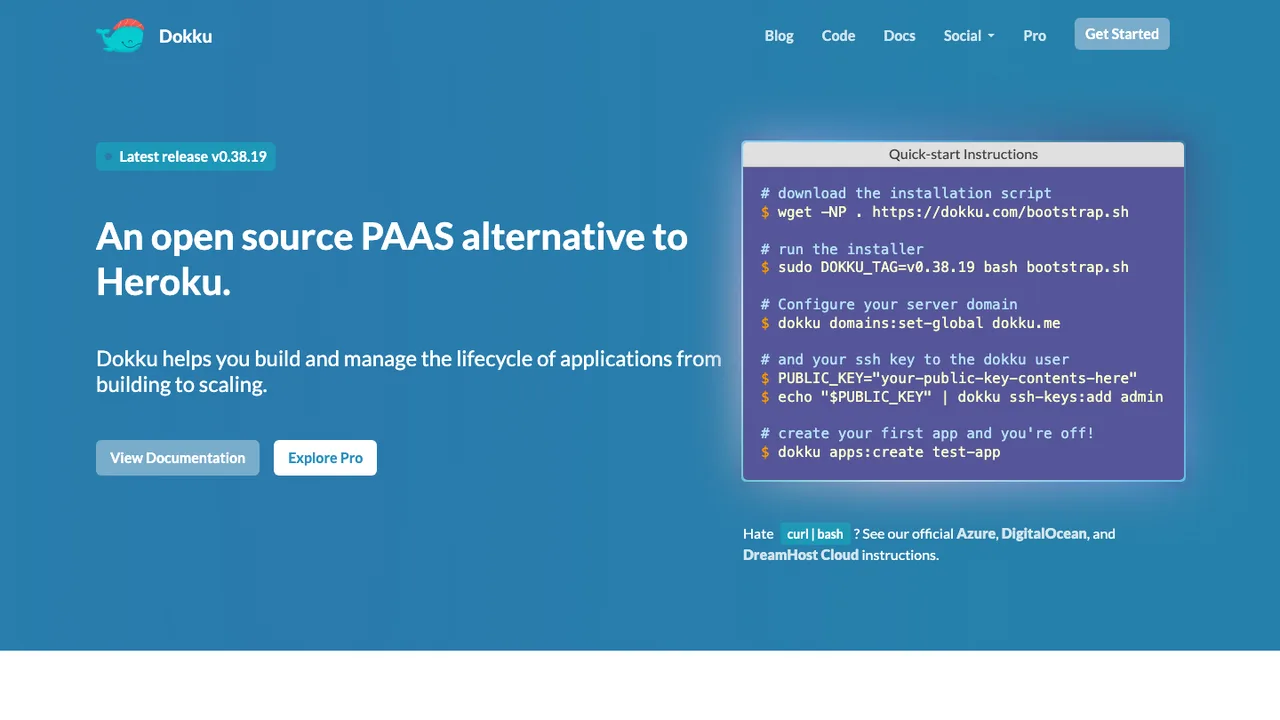Click the Explore Pro button

[325, 458]
